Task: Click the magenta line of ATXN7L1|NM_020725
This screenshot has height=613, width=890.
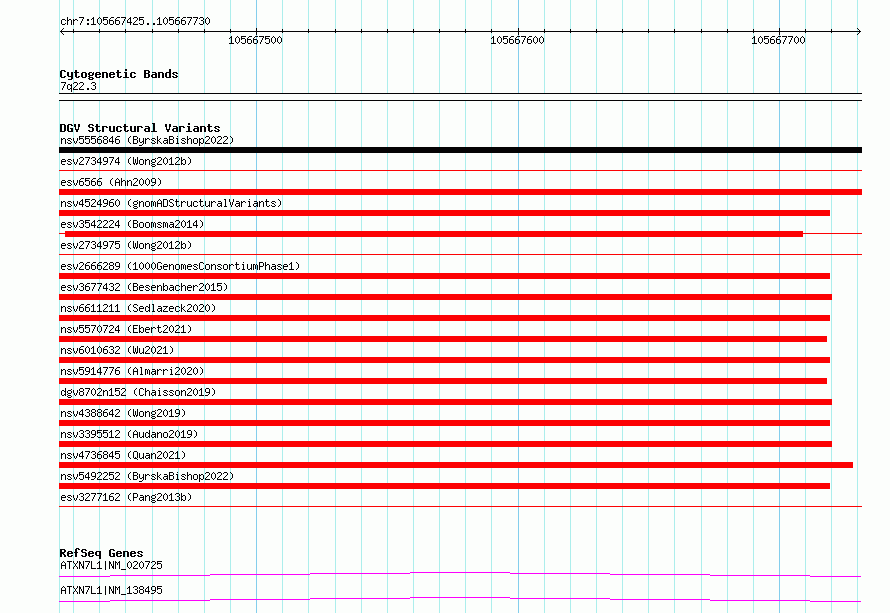Action: coord(460,574)
